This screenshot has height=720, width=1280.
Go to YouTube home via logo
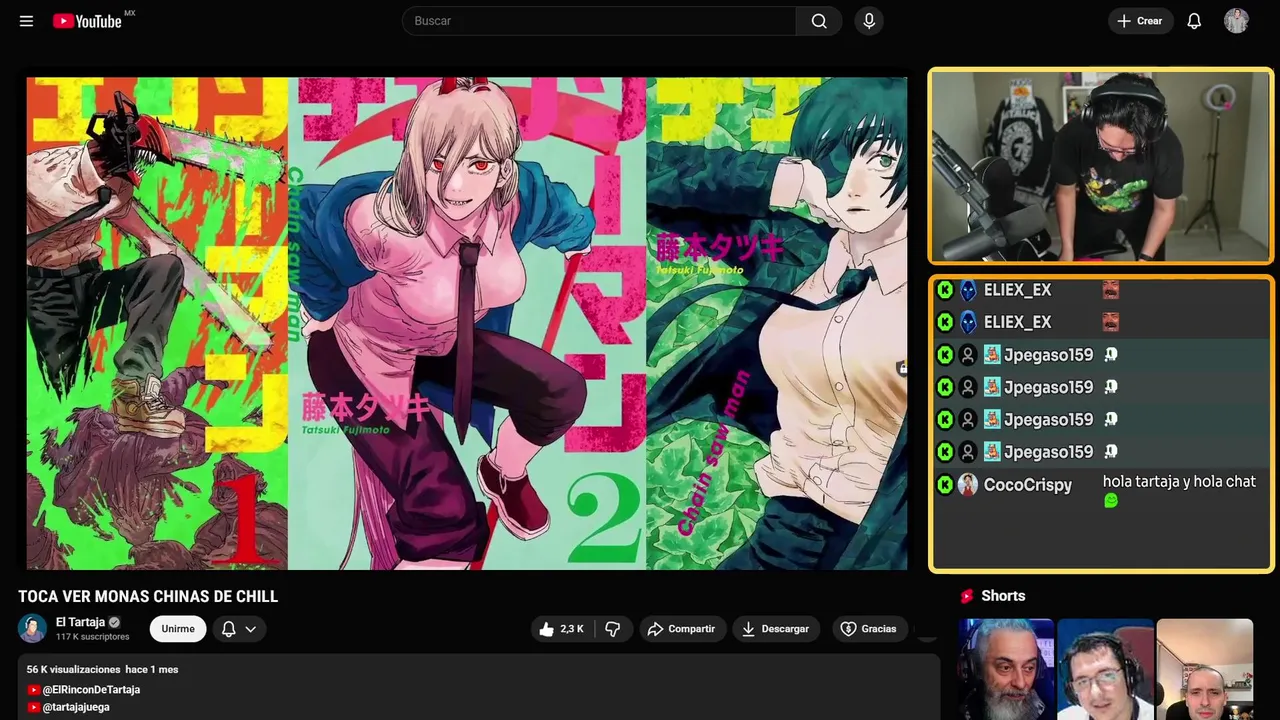[x=88, y=21]
